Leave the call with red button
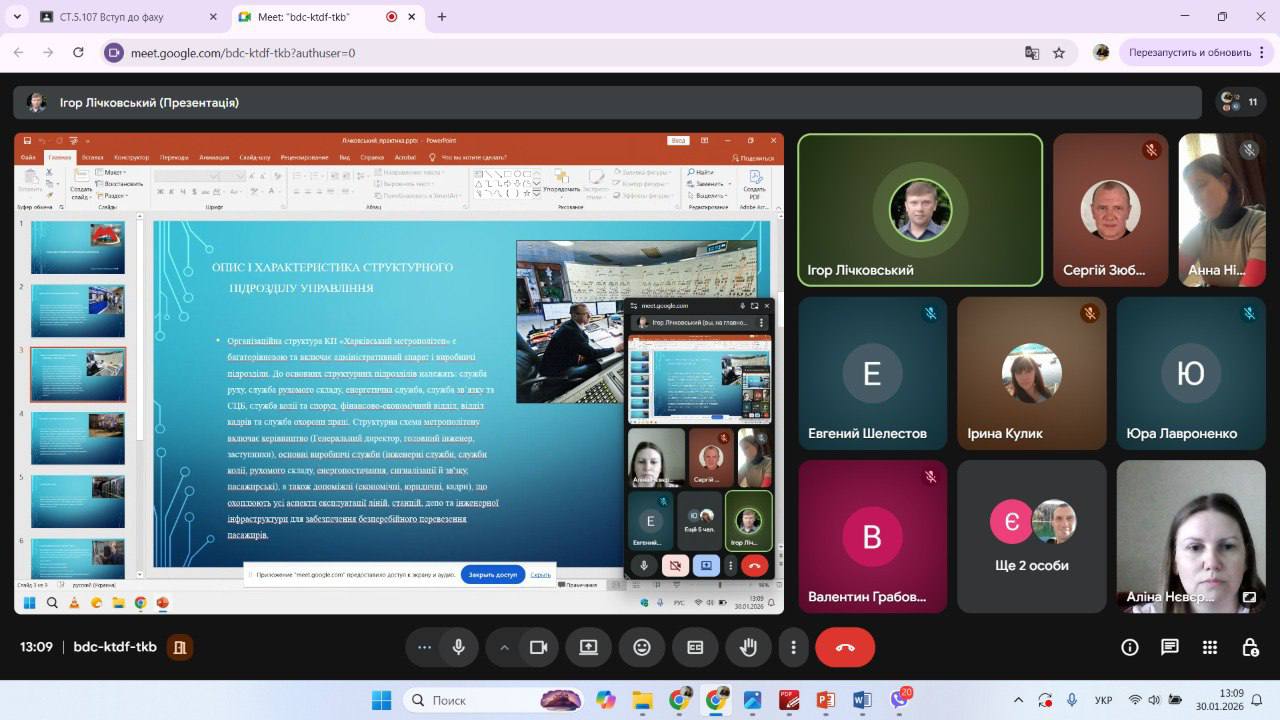 point(845,647)
